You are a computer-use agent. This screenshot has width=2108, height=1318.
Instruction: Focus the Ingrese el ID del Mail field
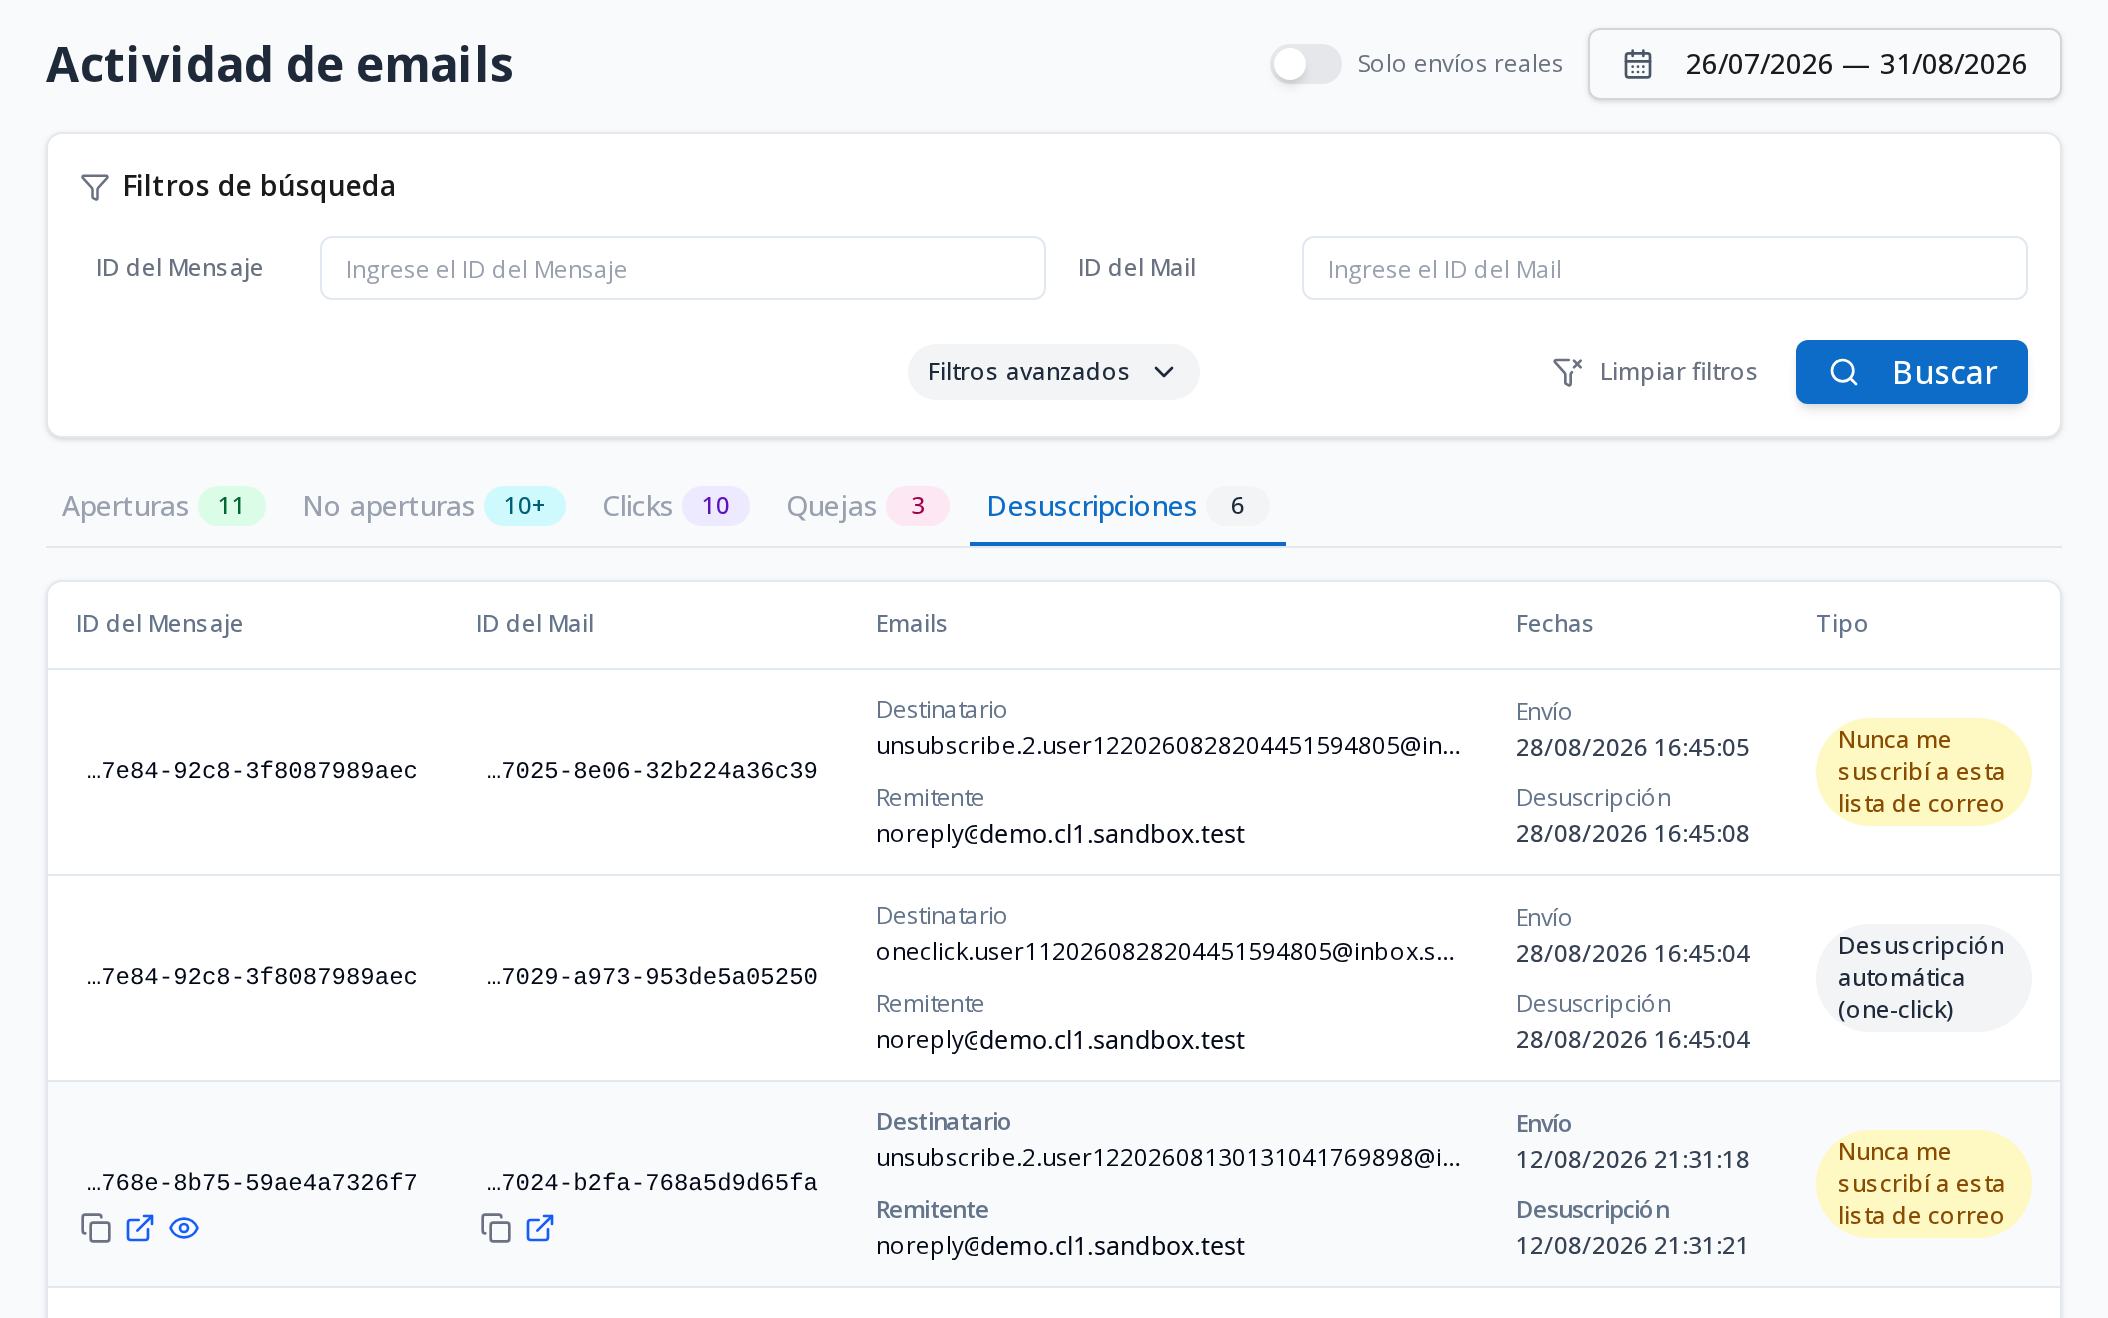(x=1664, y=268)
